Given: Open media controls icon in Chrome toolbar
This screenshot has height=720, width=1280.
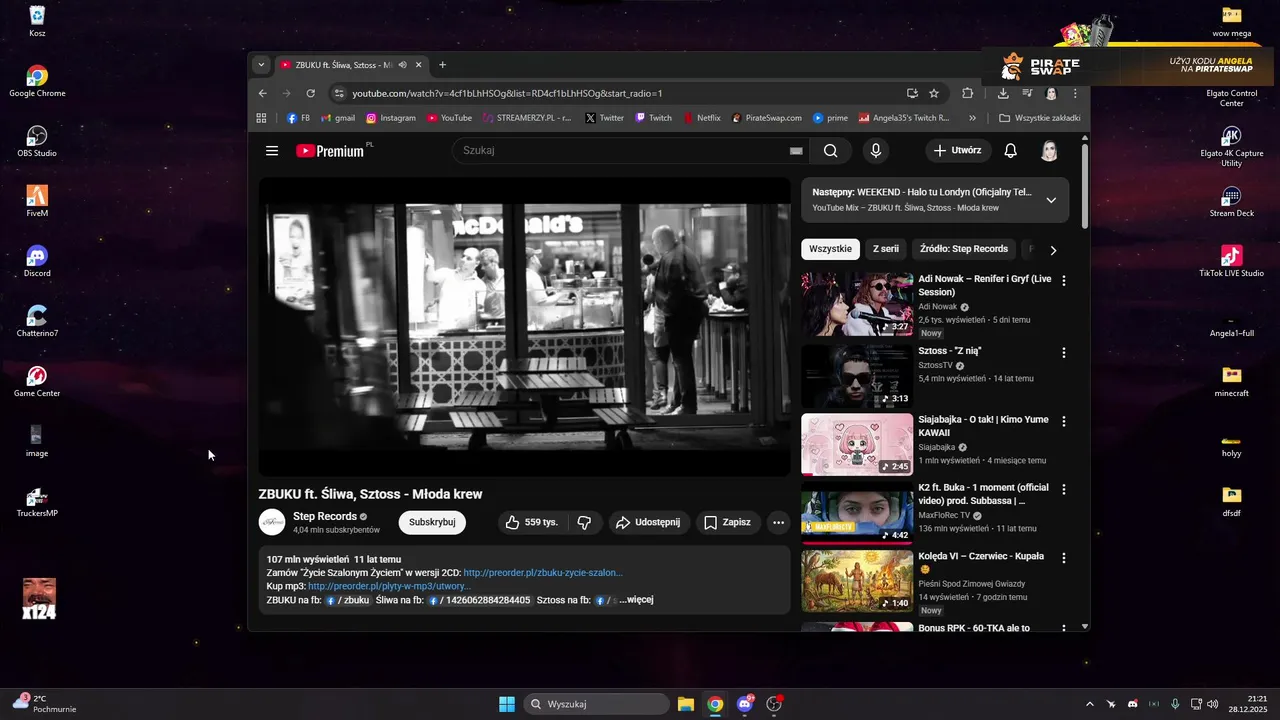Looking at the screenshot, I should [1027, 93].
